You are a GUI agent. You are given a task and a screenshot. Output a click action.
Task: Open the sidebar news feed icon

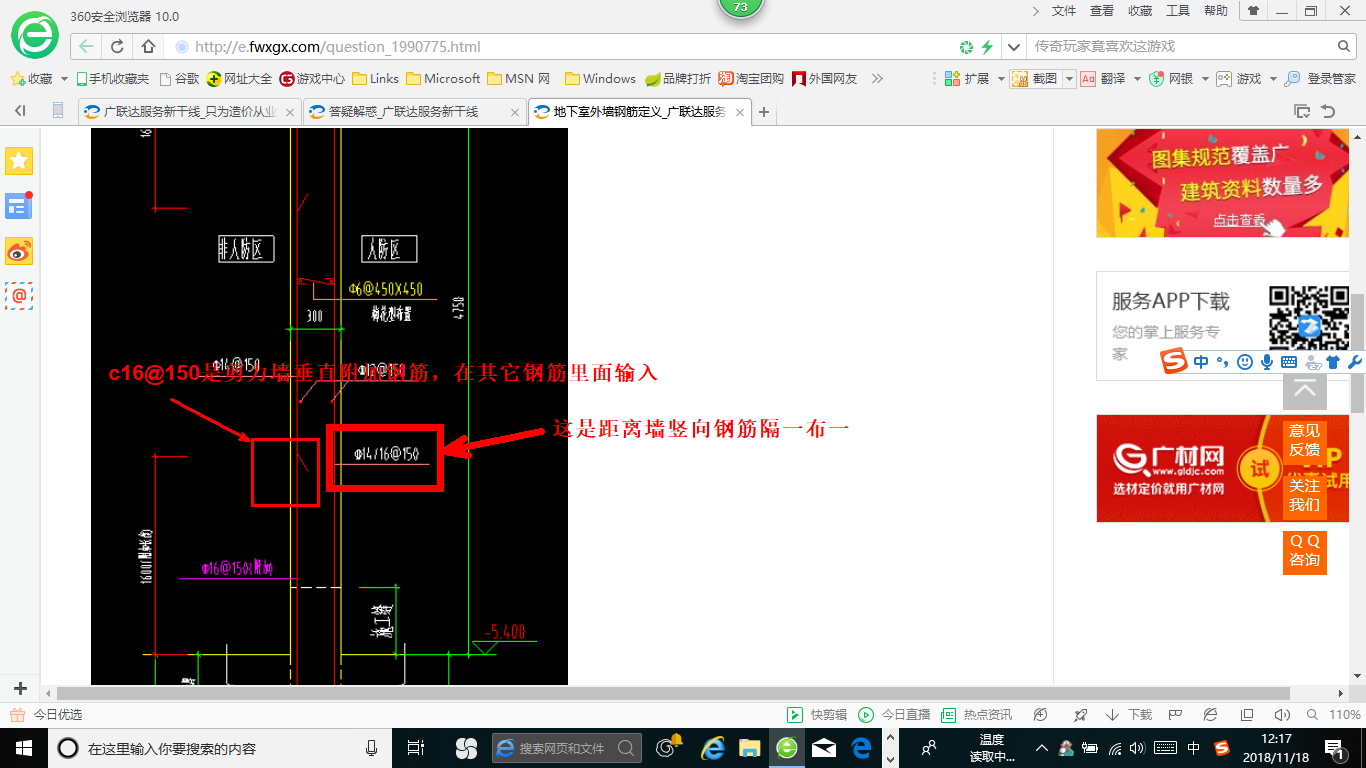pyautogui.click(x=19, y=206)
